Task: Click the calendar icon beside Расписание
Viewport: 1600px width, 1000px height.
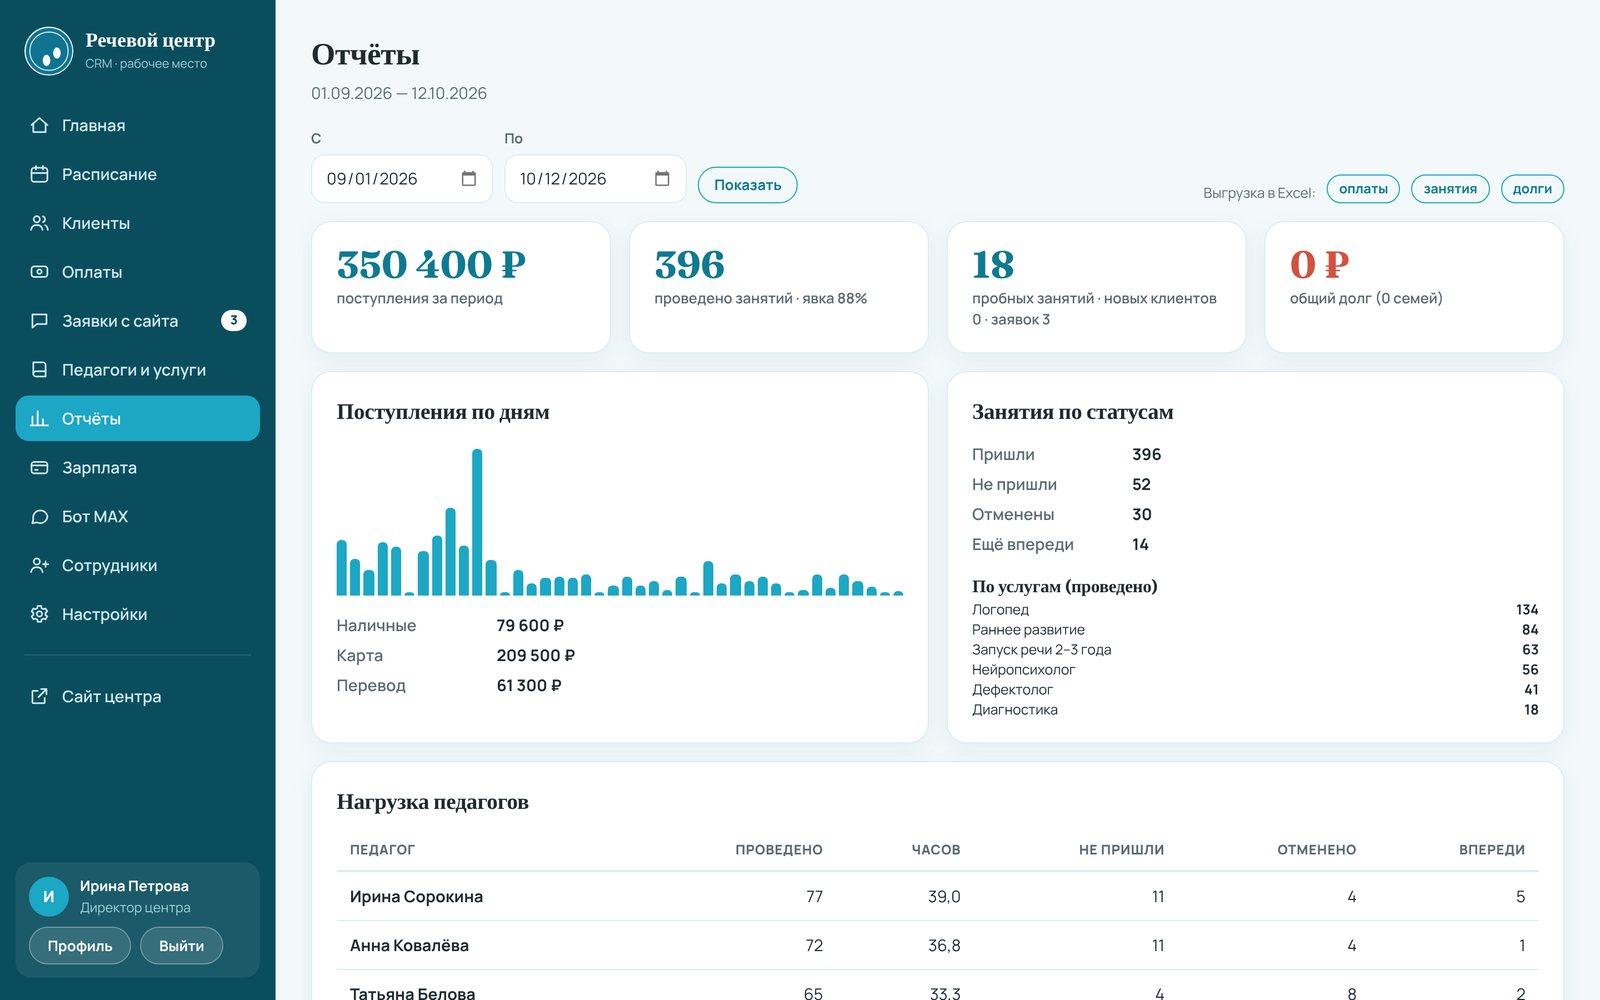Action: point(39,174)
